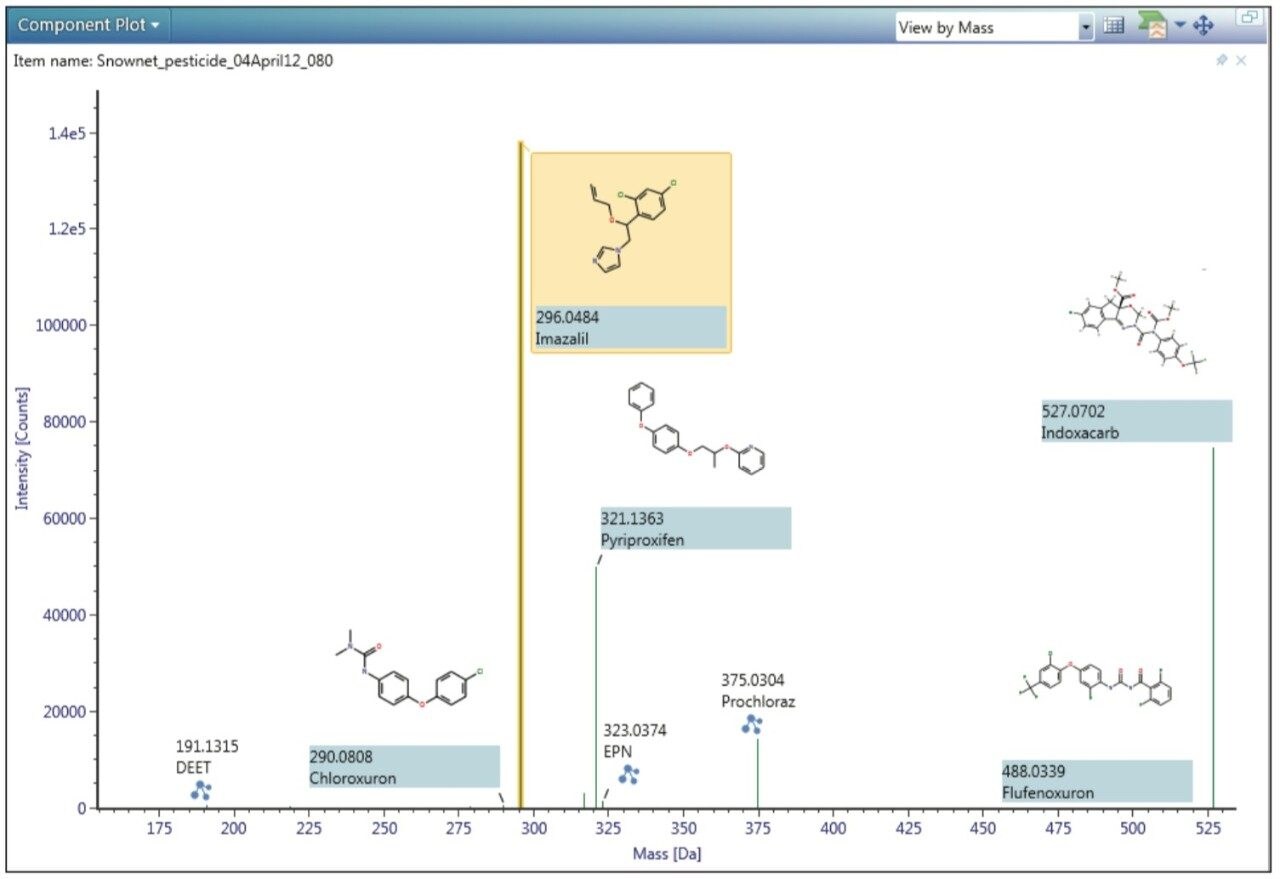Click the table grid view icon
The width and height of the screenshot is (1280, 879).
coord(1114,27)
